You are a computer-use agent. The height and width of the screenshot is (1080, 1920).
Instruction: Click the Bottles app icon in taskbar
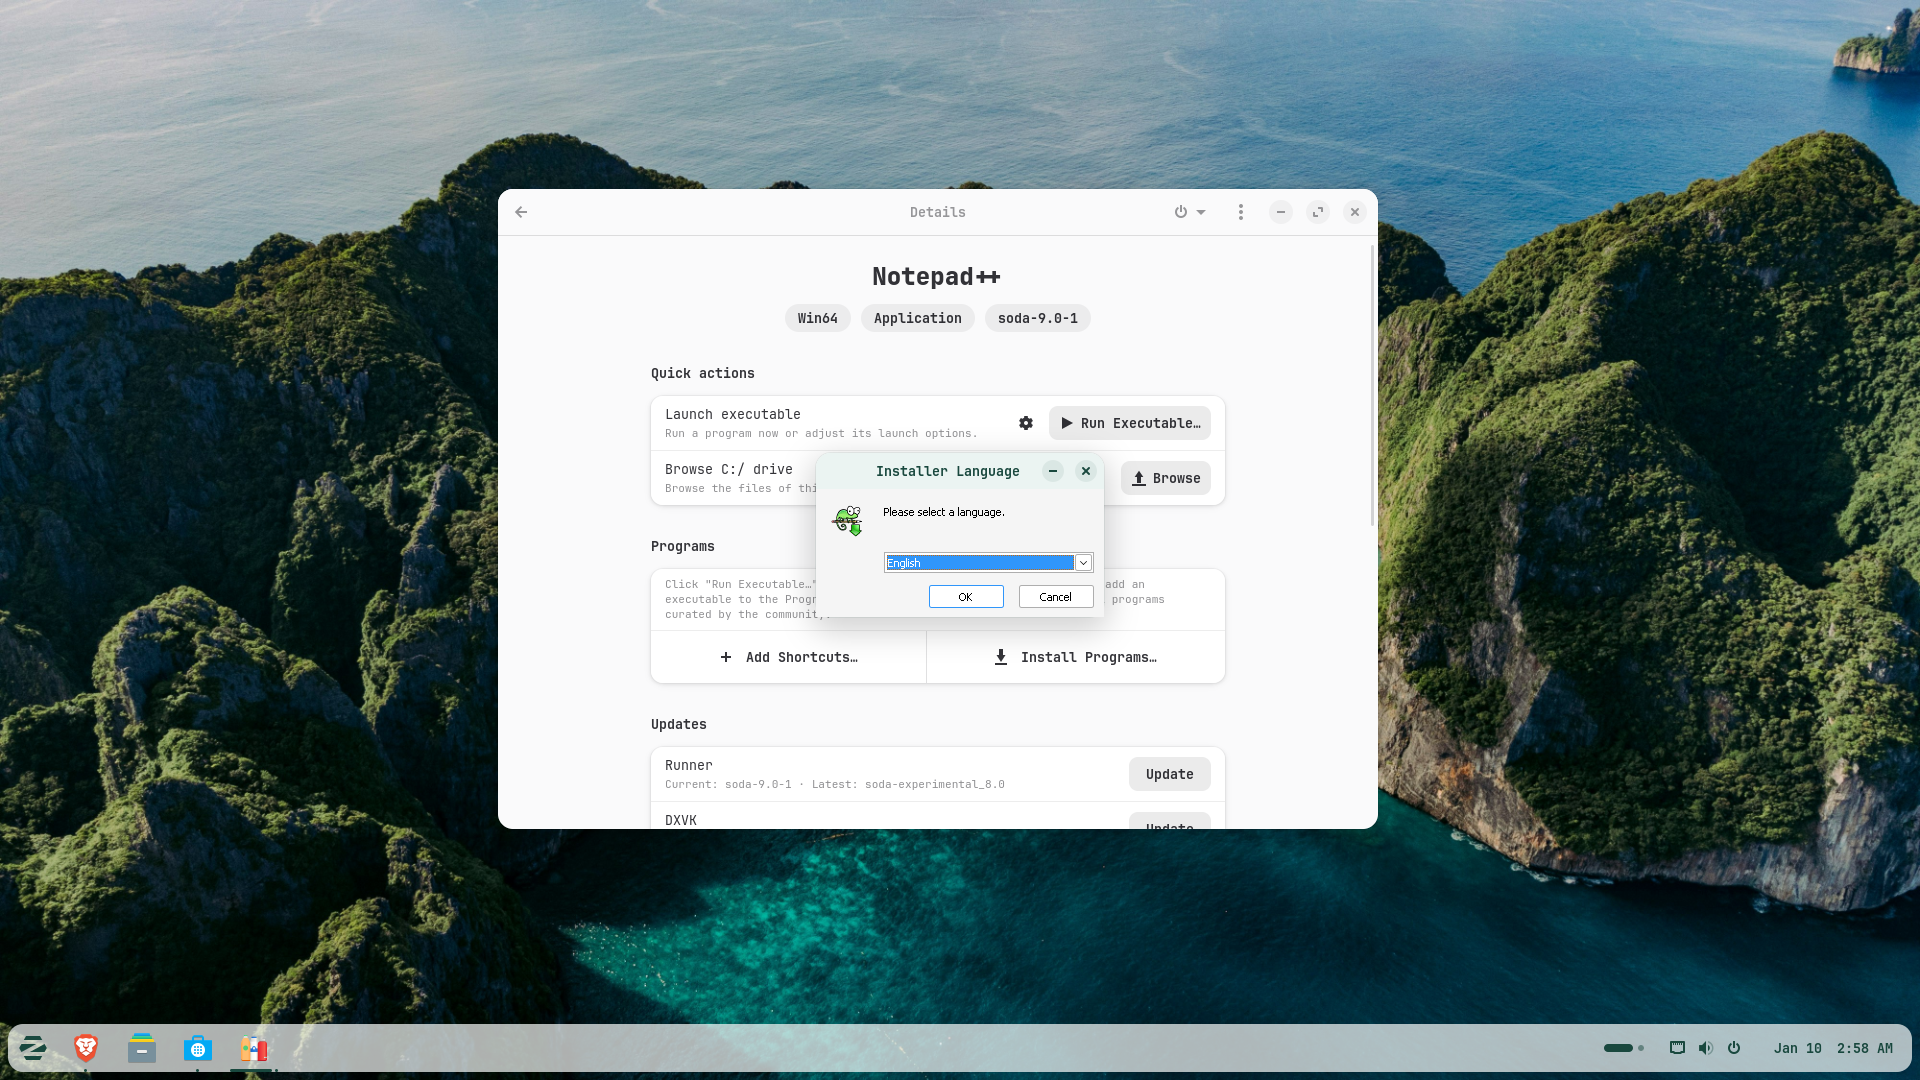(x=254, y=1048)
